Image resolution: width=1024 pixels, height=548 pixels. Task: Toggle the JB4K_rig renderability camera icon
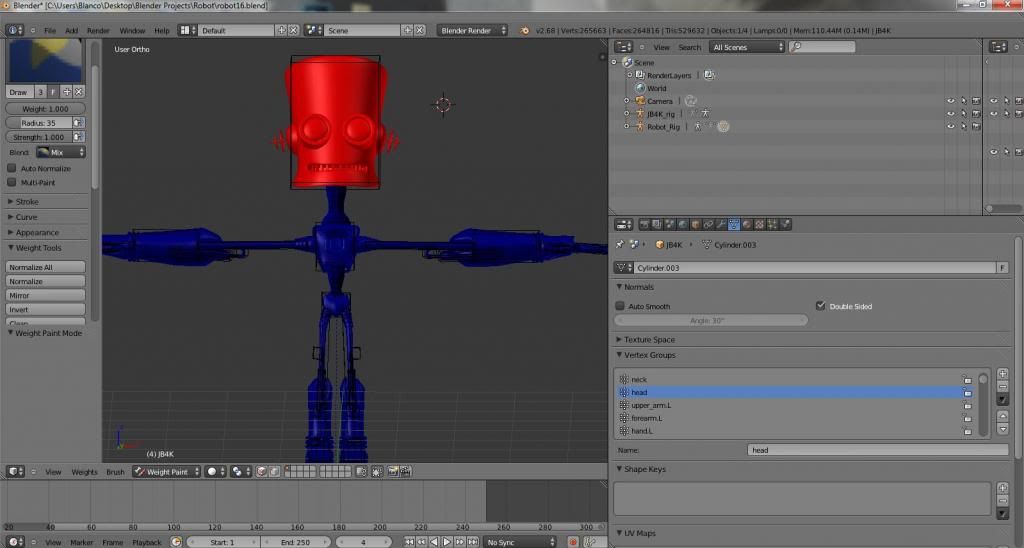(976, 114)
